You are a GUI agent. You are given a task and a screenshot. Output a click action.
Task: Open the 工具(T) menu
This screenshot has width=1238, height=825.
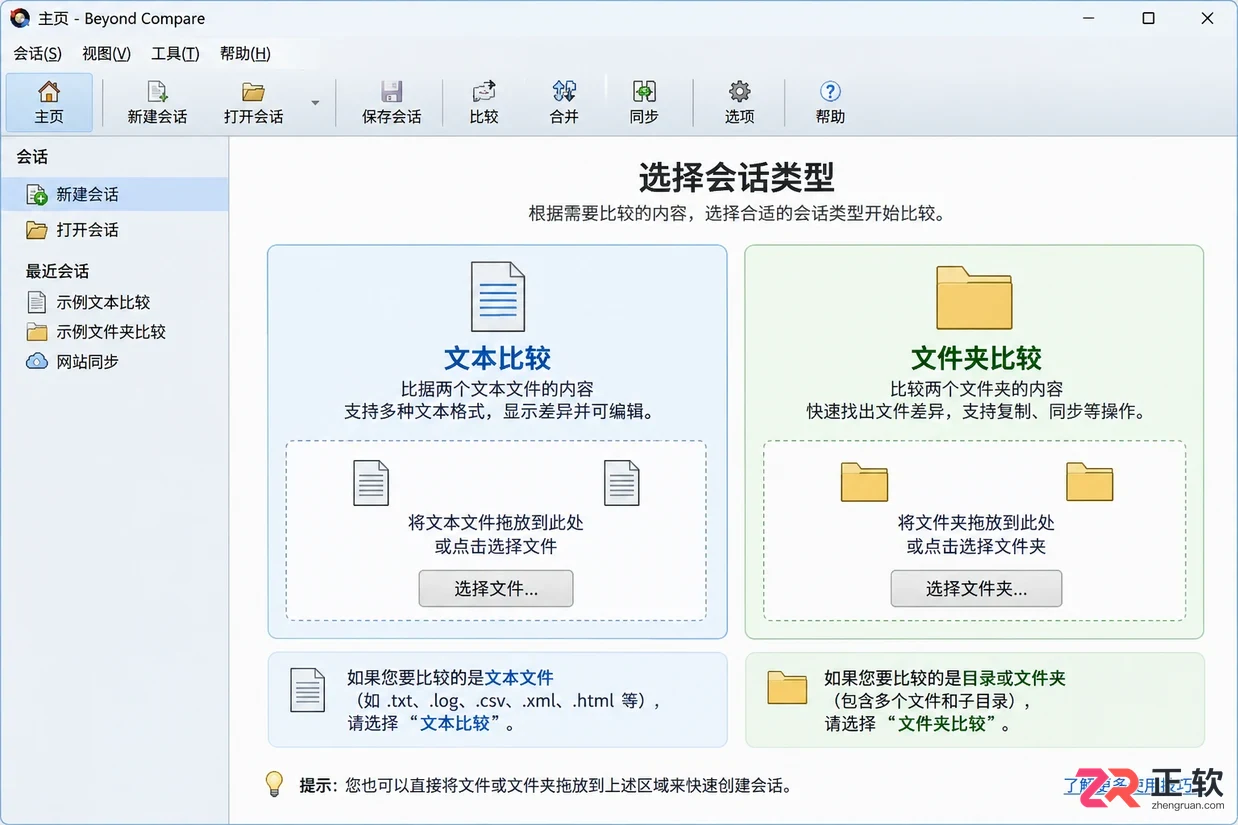click(175, 54)
